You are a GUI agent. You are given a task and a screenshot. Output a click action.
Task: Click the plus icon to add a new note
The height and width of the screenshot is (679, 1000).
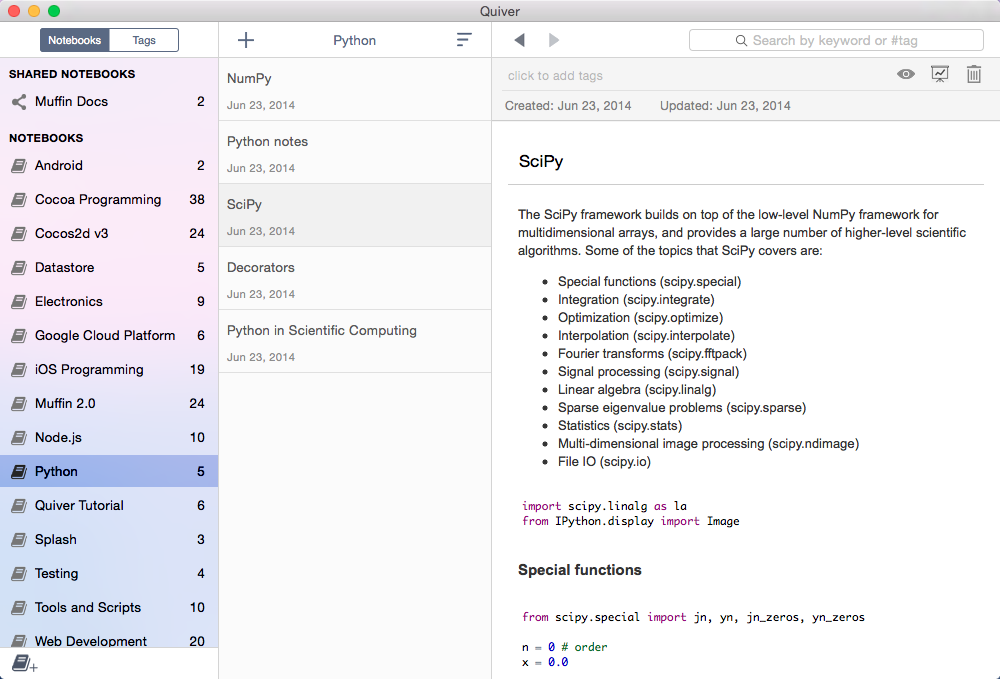point(246,40)
